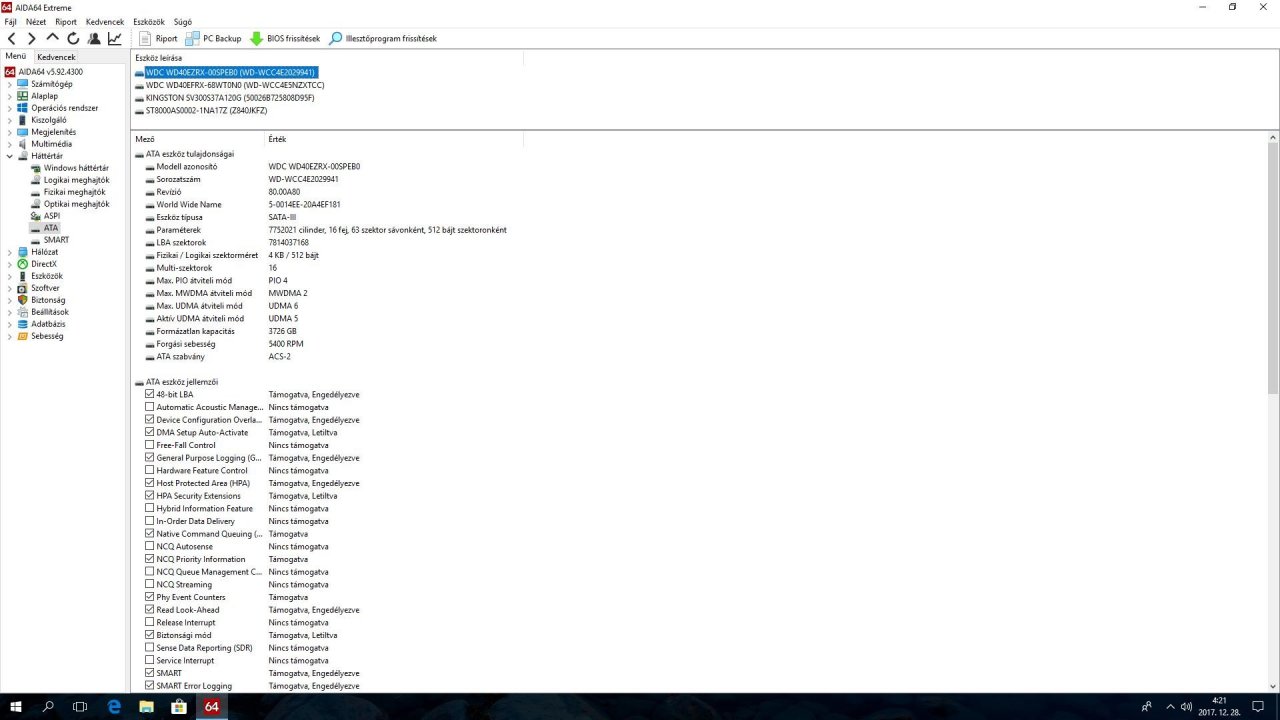Open the Súgó menu

point(183,21)
